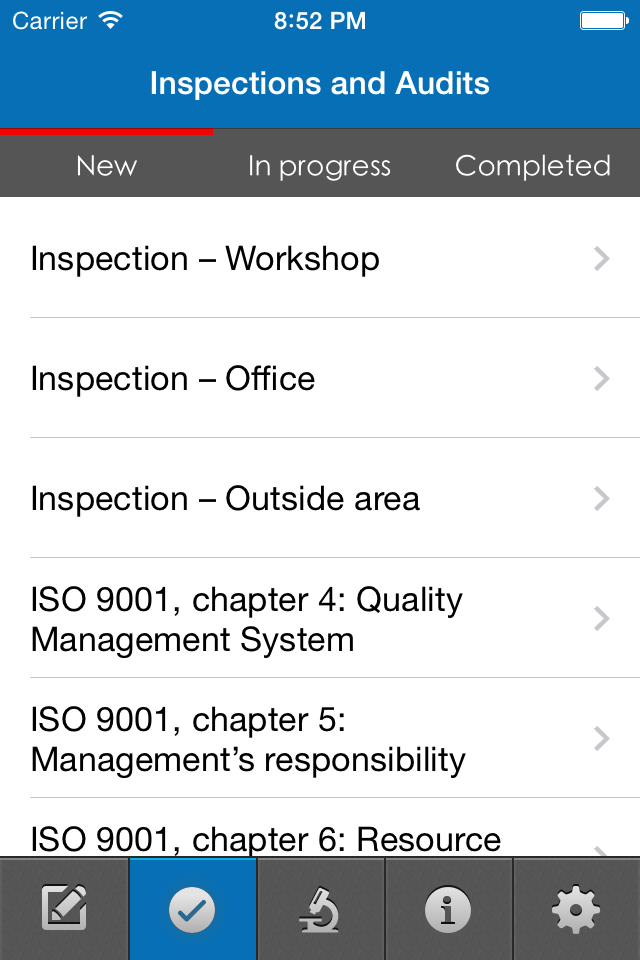The height and width of the screenshot is (960, 640).
Task: Open the settings gear icon
Action: click(x=576, y=909)
